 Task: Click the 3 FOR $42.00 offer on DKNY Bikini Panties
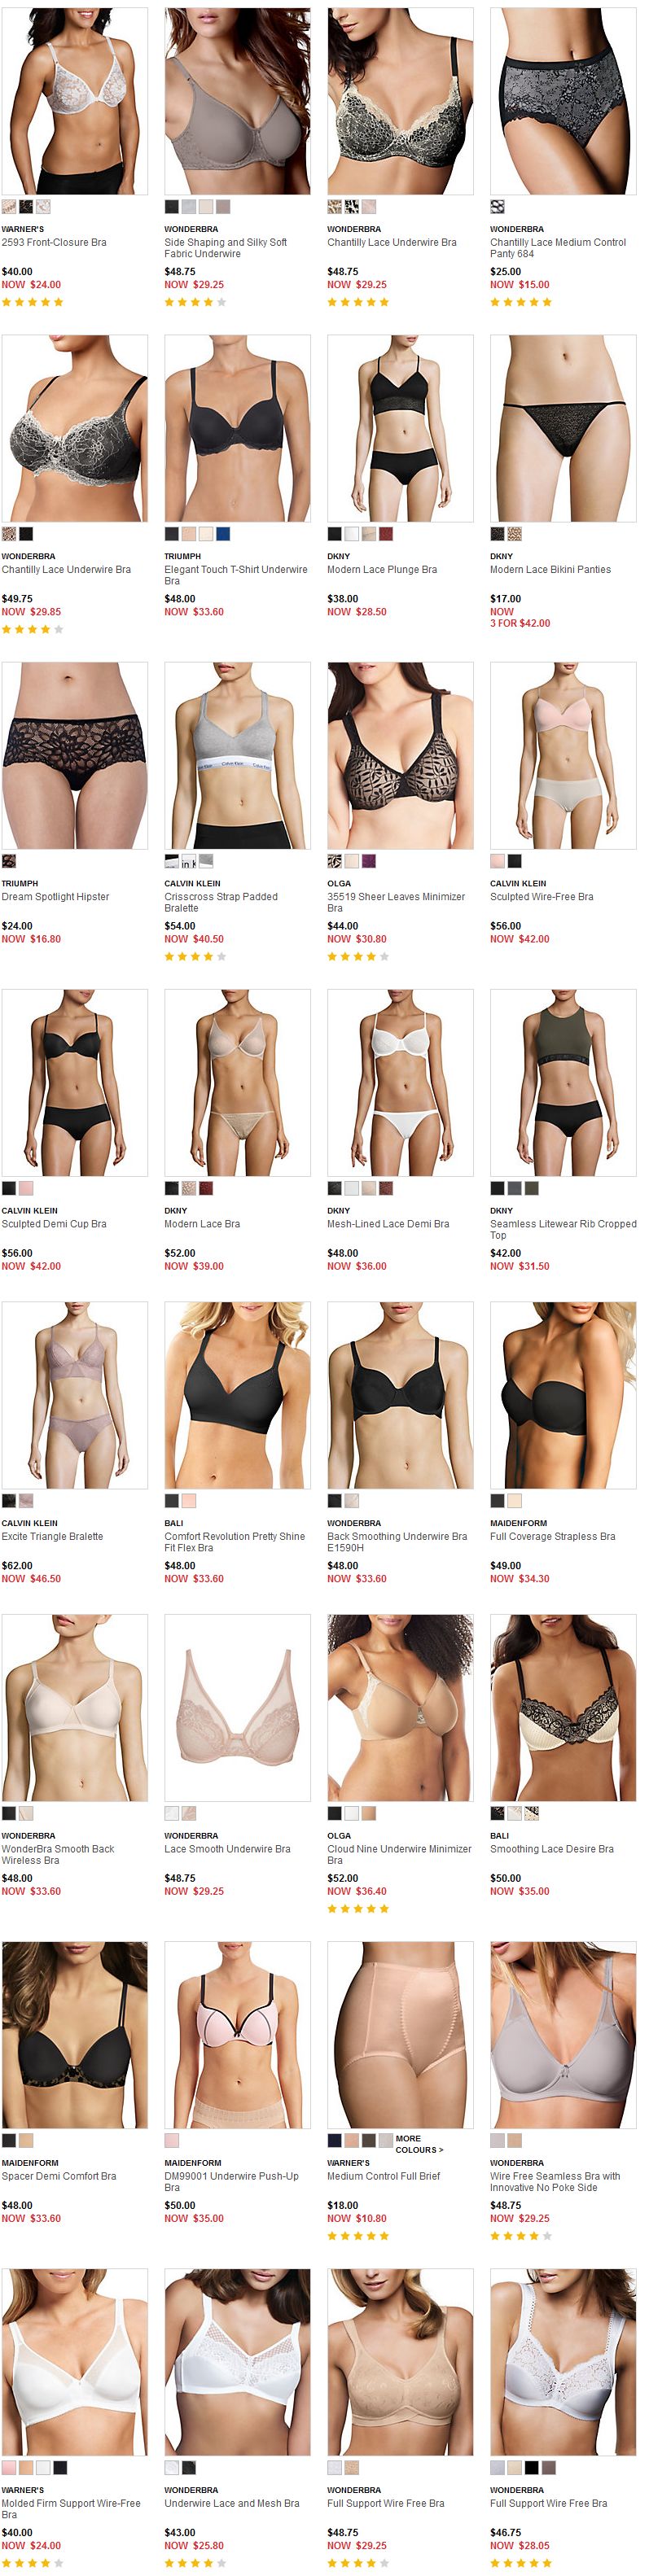519,623
